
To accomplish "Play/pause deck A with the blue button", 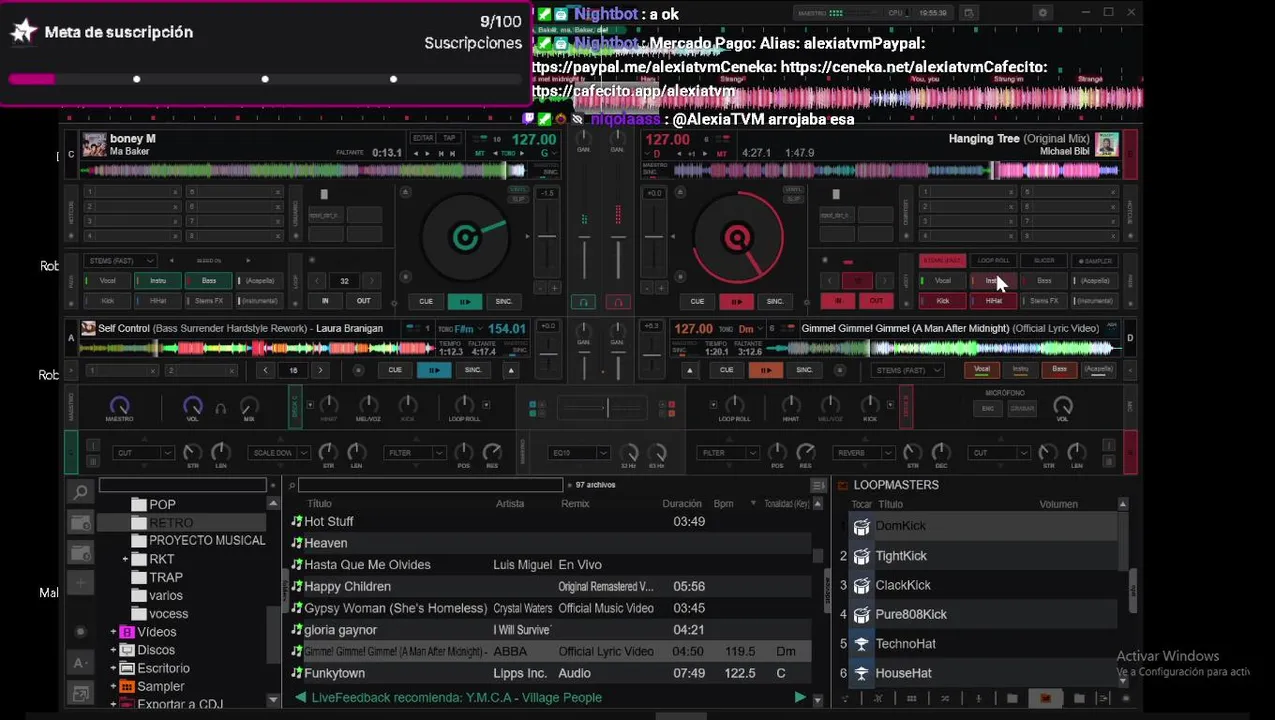I will (x=434, y=370).
